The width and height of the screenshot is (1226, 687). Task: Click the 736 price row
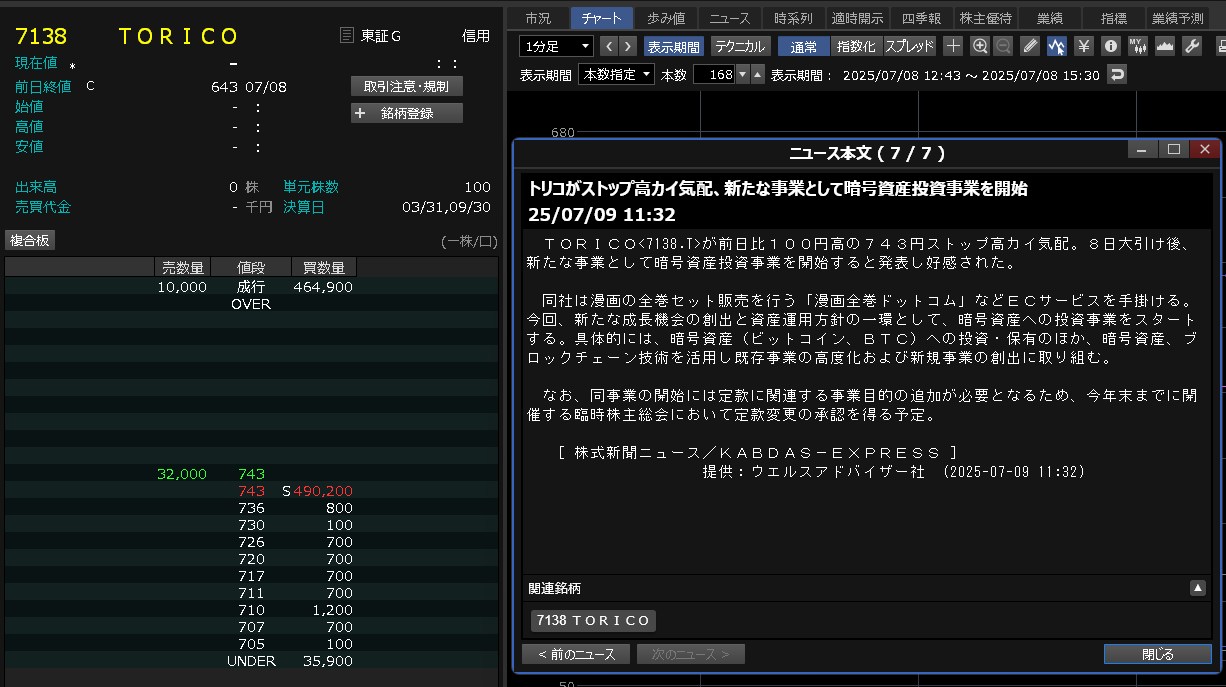point(251,508)
